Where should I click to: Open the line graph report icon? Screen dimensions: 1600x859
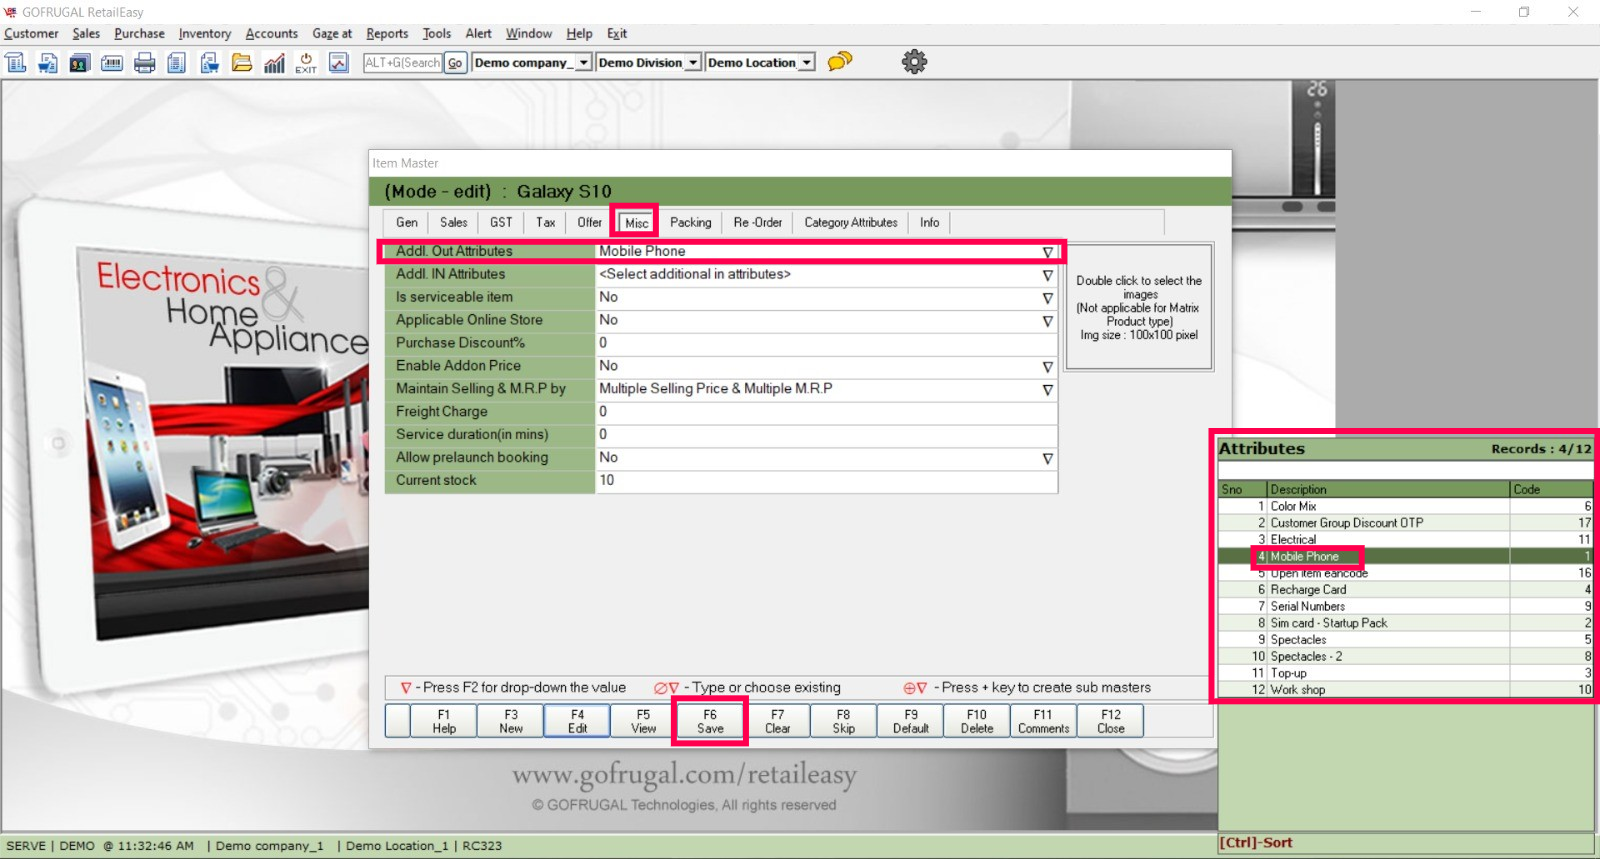tap(339, 63)
